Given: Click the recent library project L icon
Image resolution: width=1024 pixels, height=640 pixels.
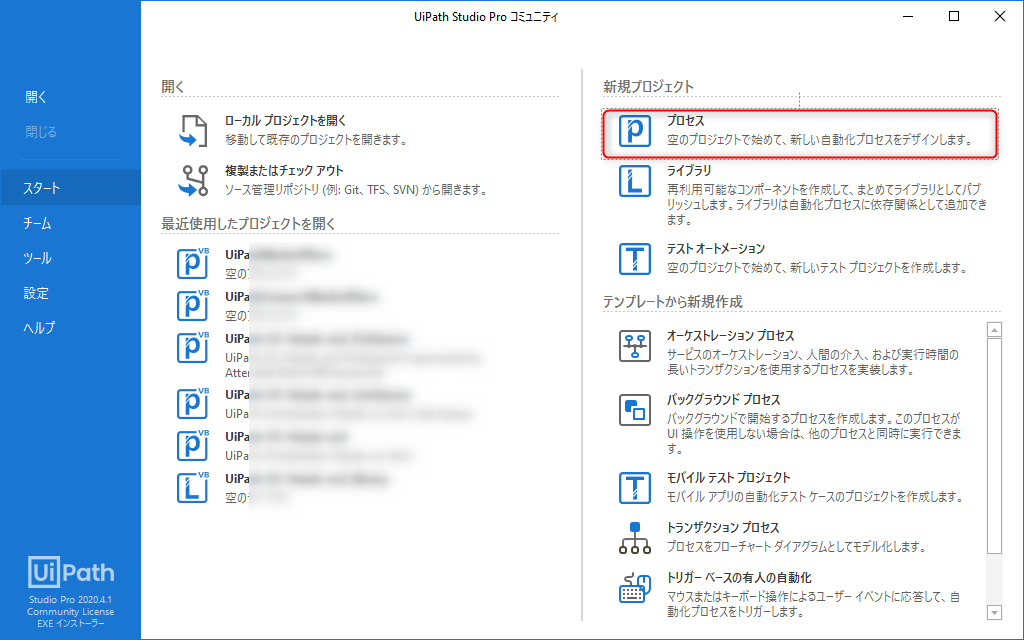Looking at the screenshot, I should 193,487.
